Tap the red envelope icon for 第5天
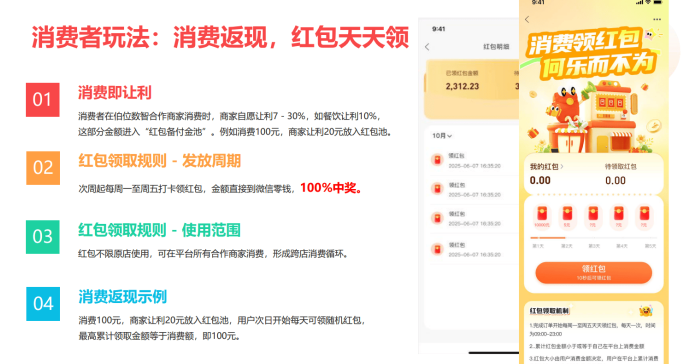The image size is (690, 364). 644,213
